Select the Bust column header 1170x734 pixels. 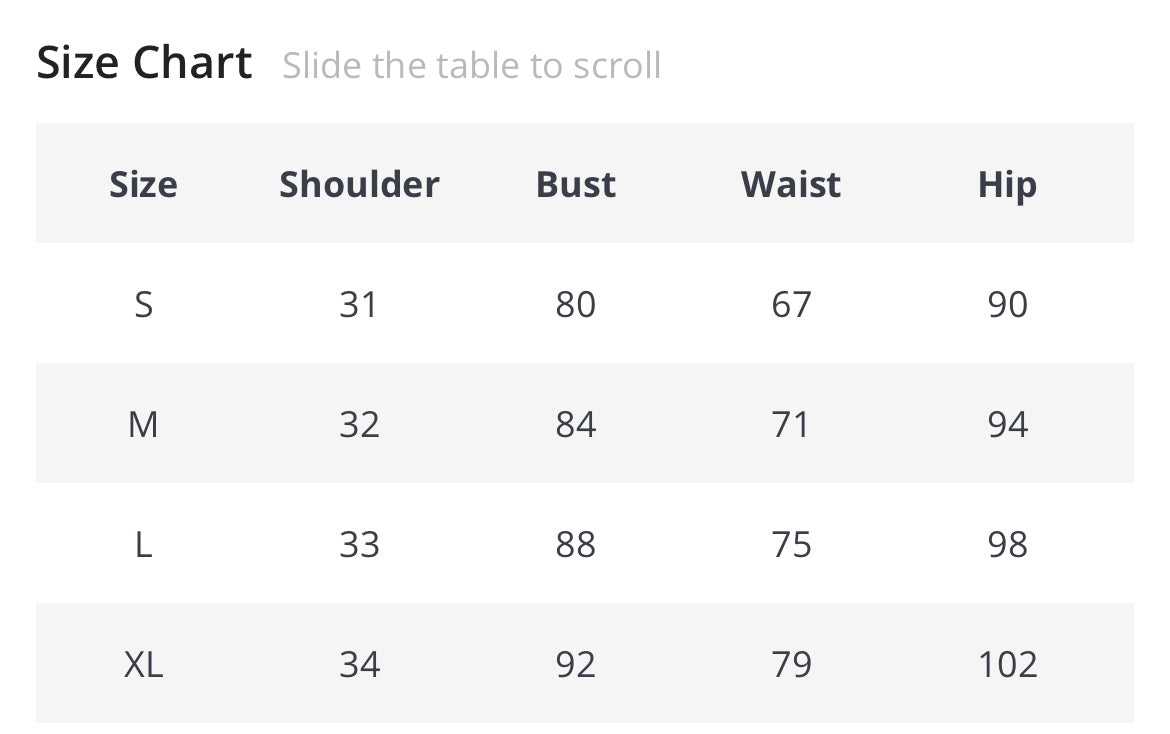(x=576, y=185)
